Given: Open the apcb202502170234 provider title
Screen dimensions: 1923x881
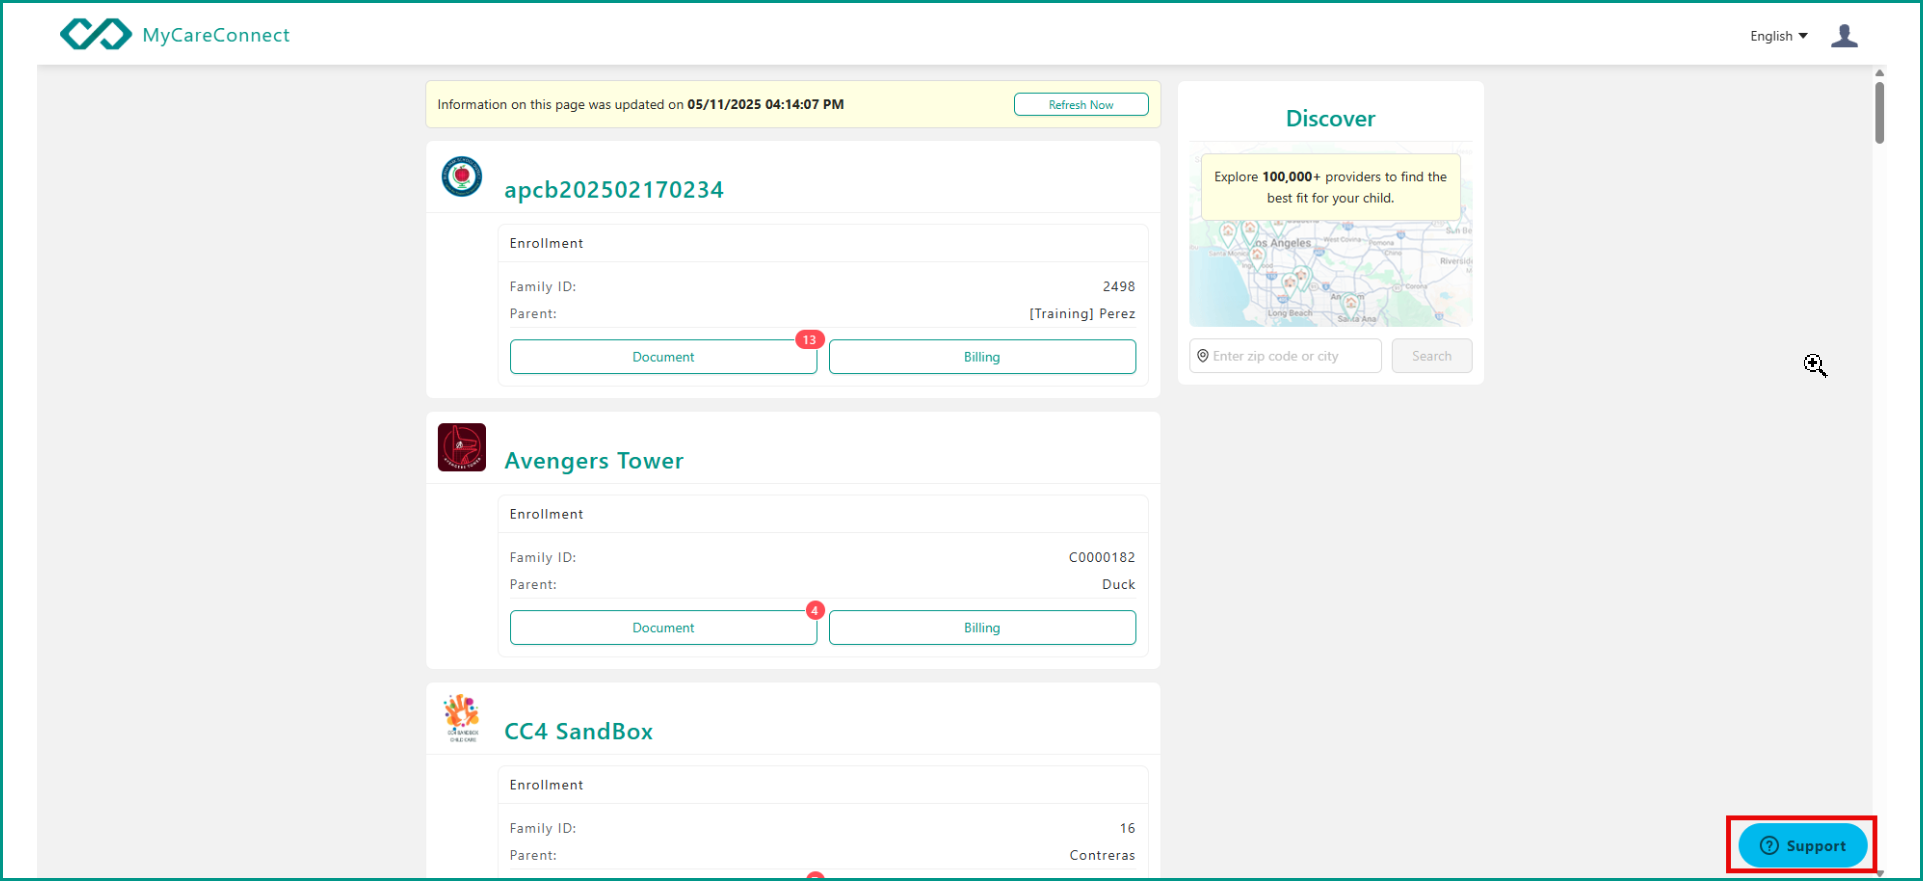Looking at the screenshot, I should [x=613, y=189].
